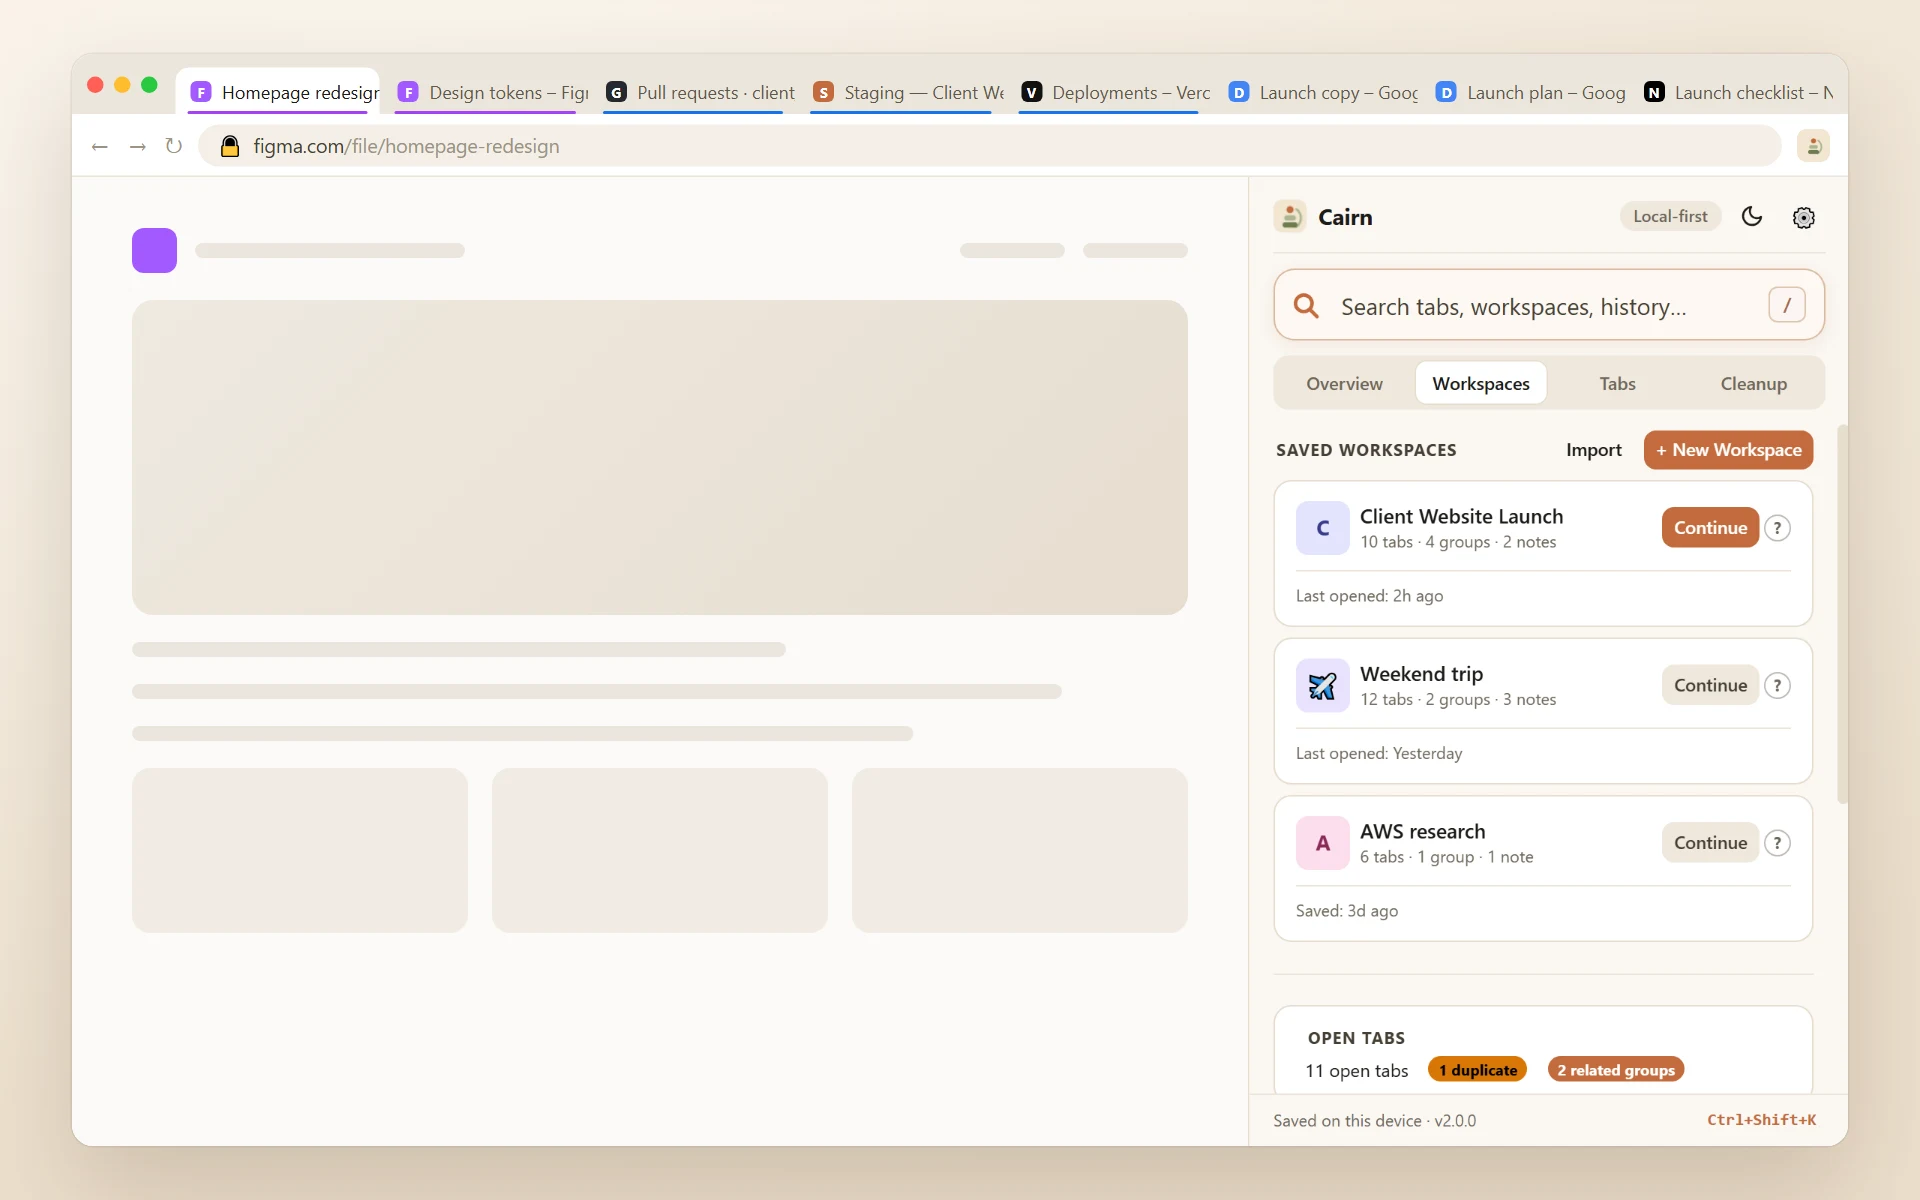Open the Tabs tab in Cairn
The image size is (1920, 1200).
click(x=1617, y=384)
